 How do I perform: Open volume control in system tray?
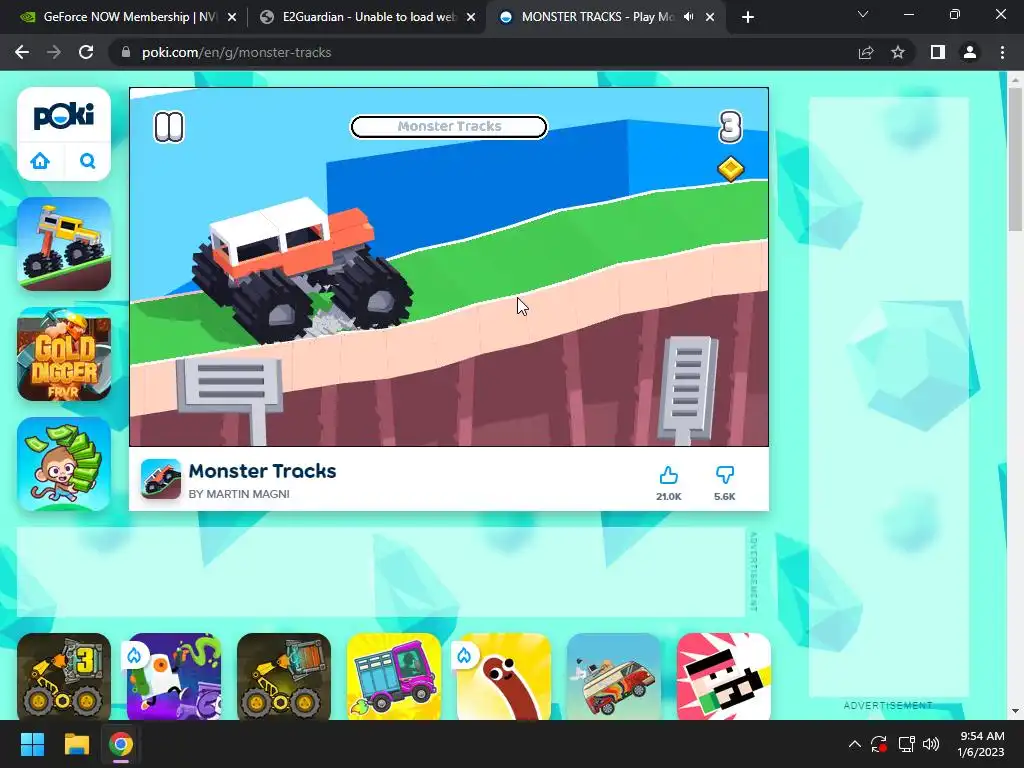931,744
